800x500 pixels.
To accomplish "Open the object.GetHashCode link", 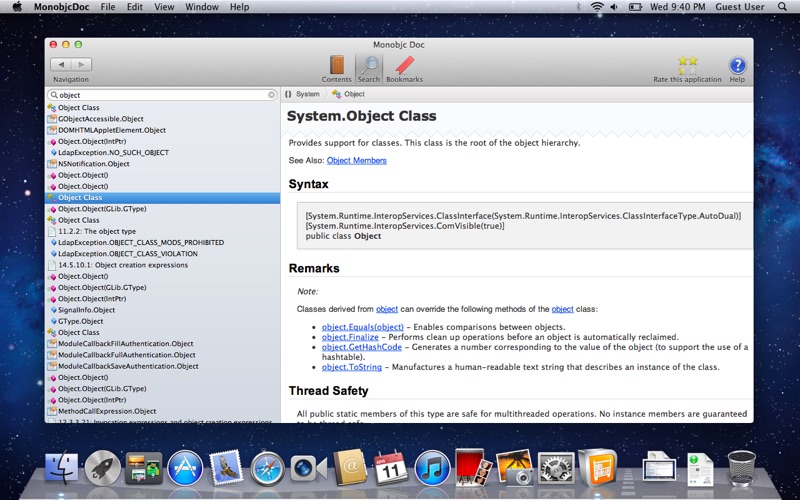I will [362, 347].
